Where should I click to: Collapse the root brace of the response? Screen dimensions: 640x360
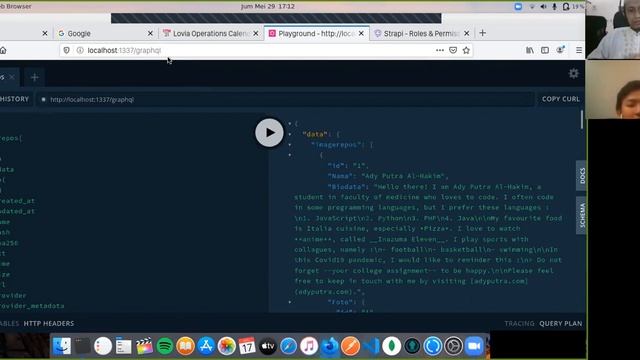tap(290, 123)
